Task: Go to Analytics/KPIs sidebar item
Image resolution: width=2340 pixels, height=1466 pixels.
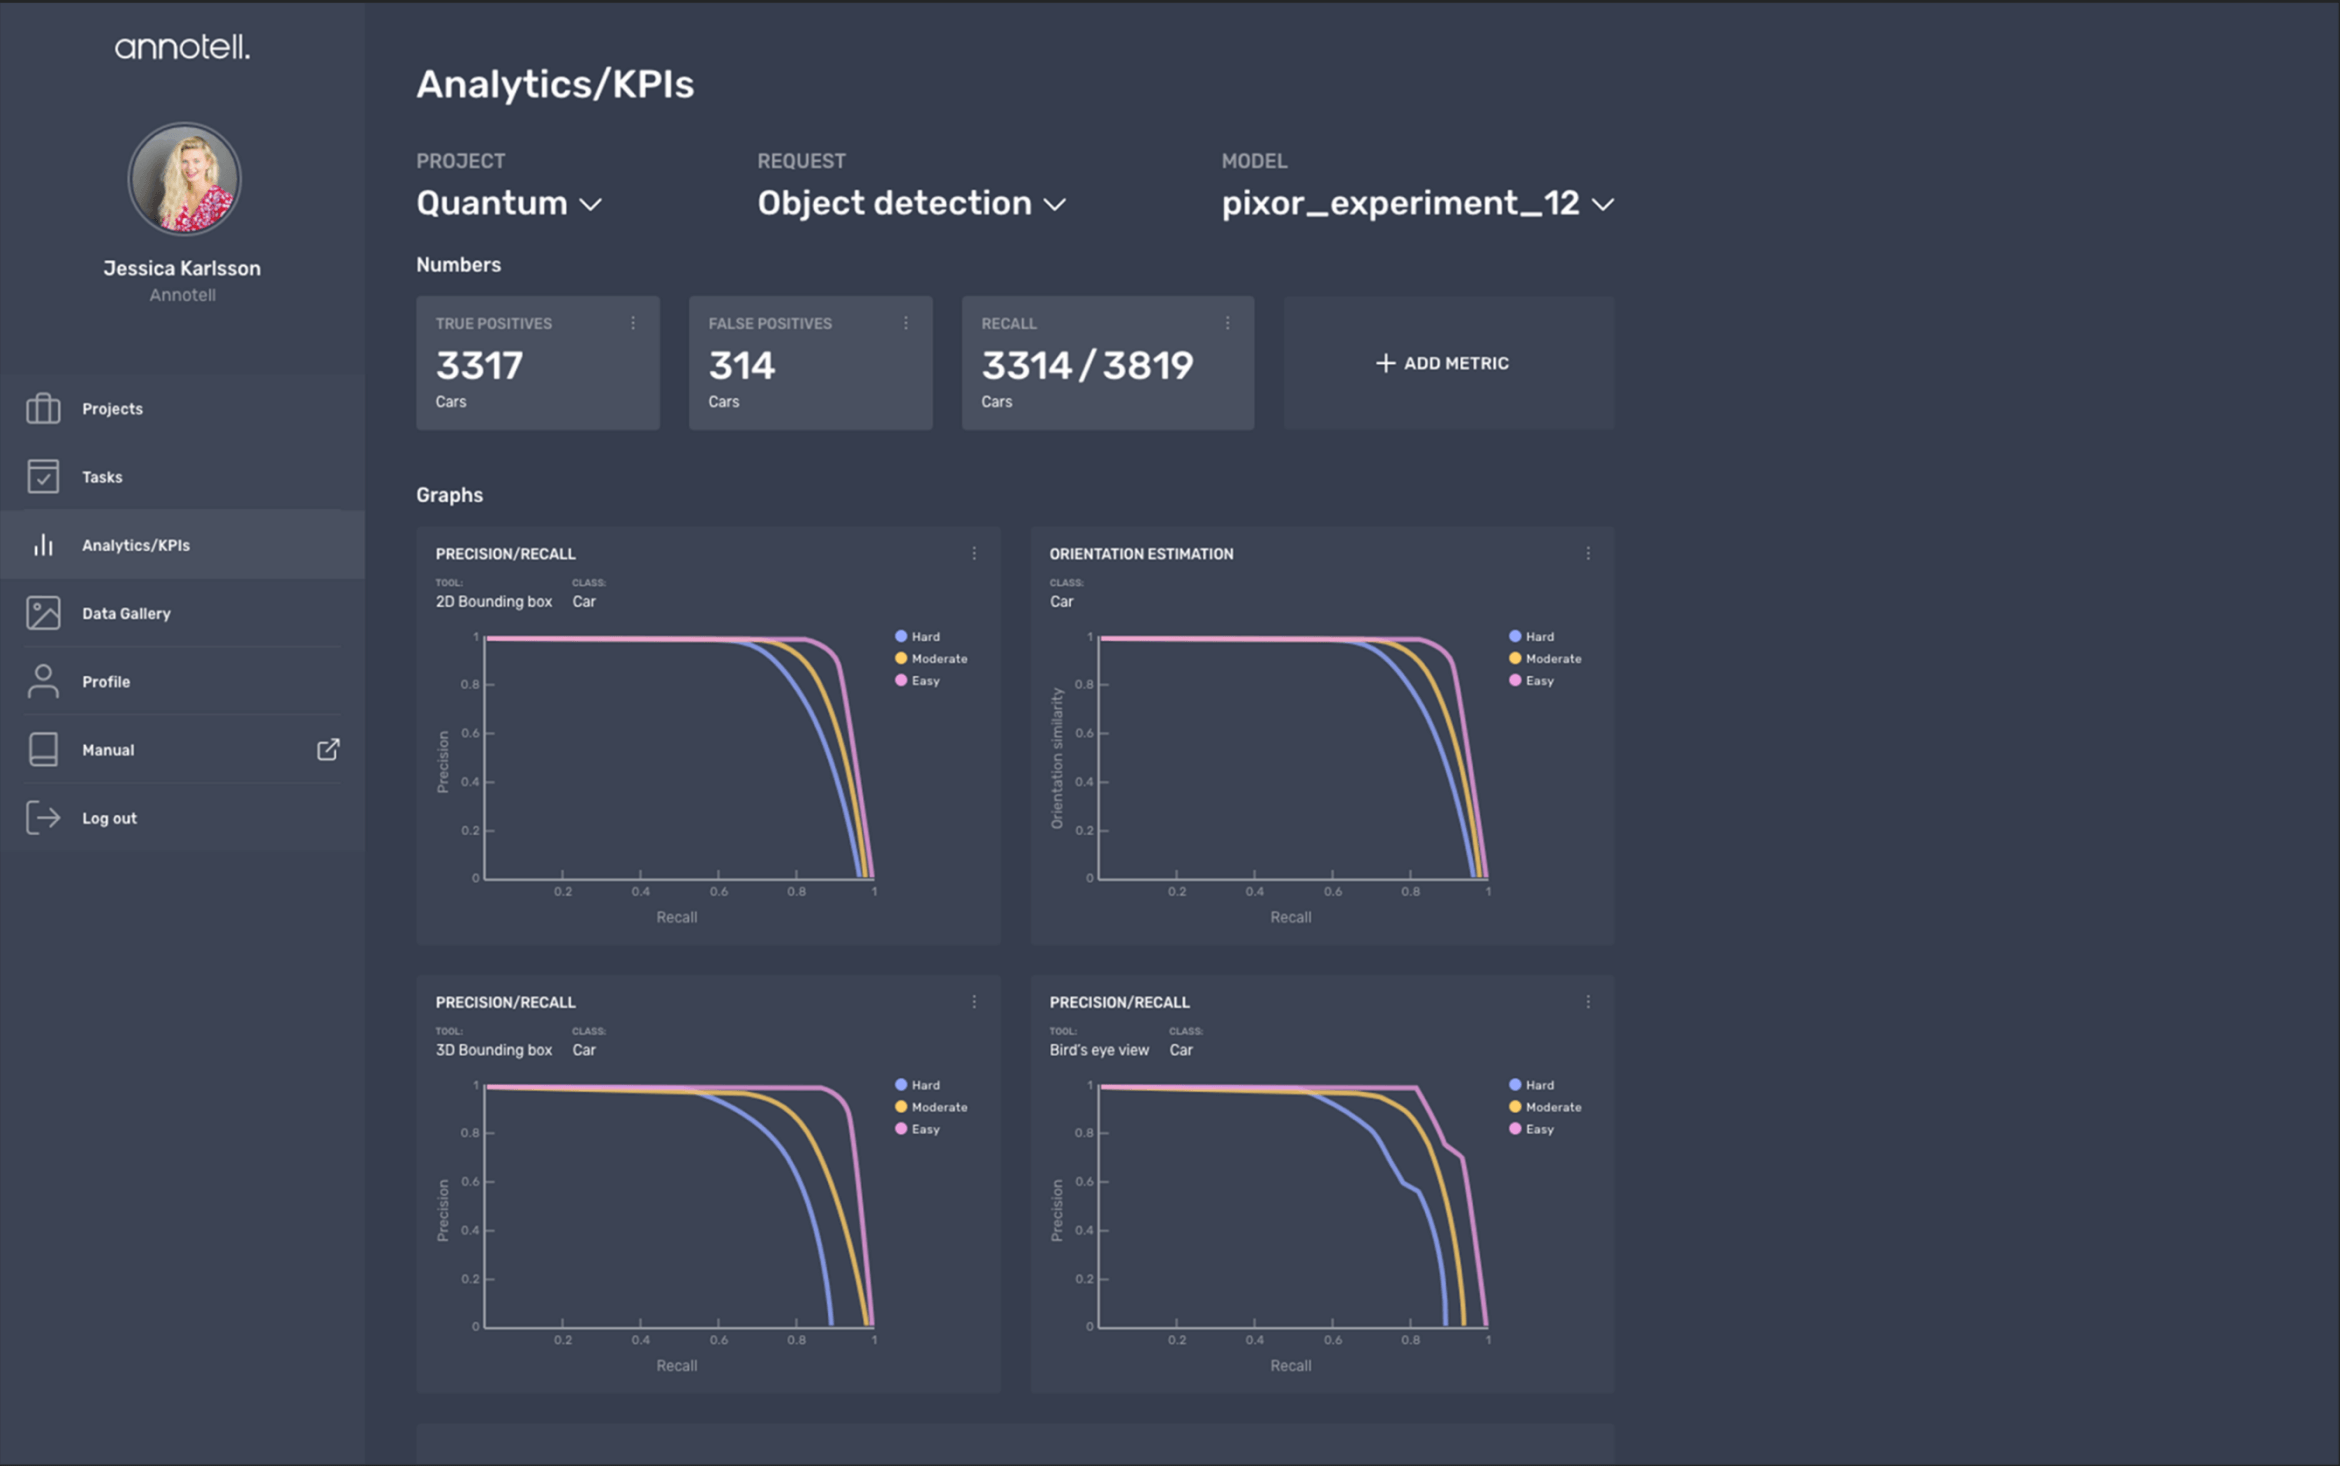Action: pos(182,545)
